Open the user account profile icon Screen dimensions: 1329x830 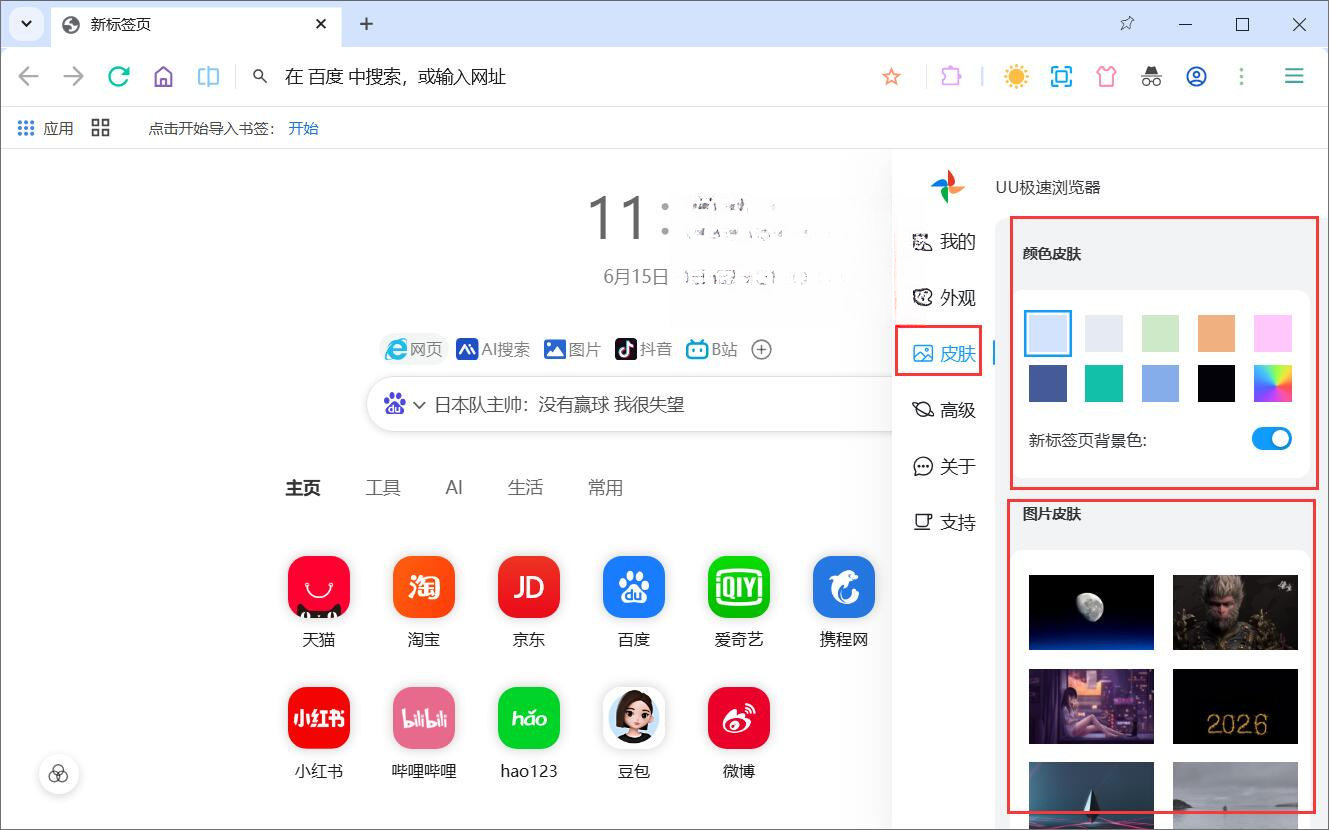1196,76
